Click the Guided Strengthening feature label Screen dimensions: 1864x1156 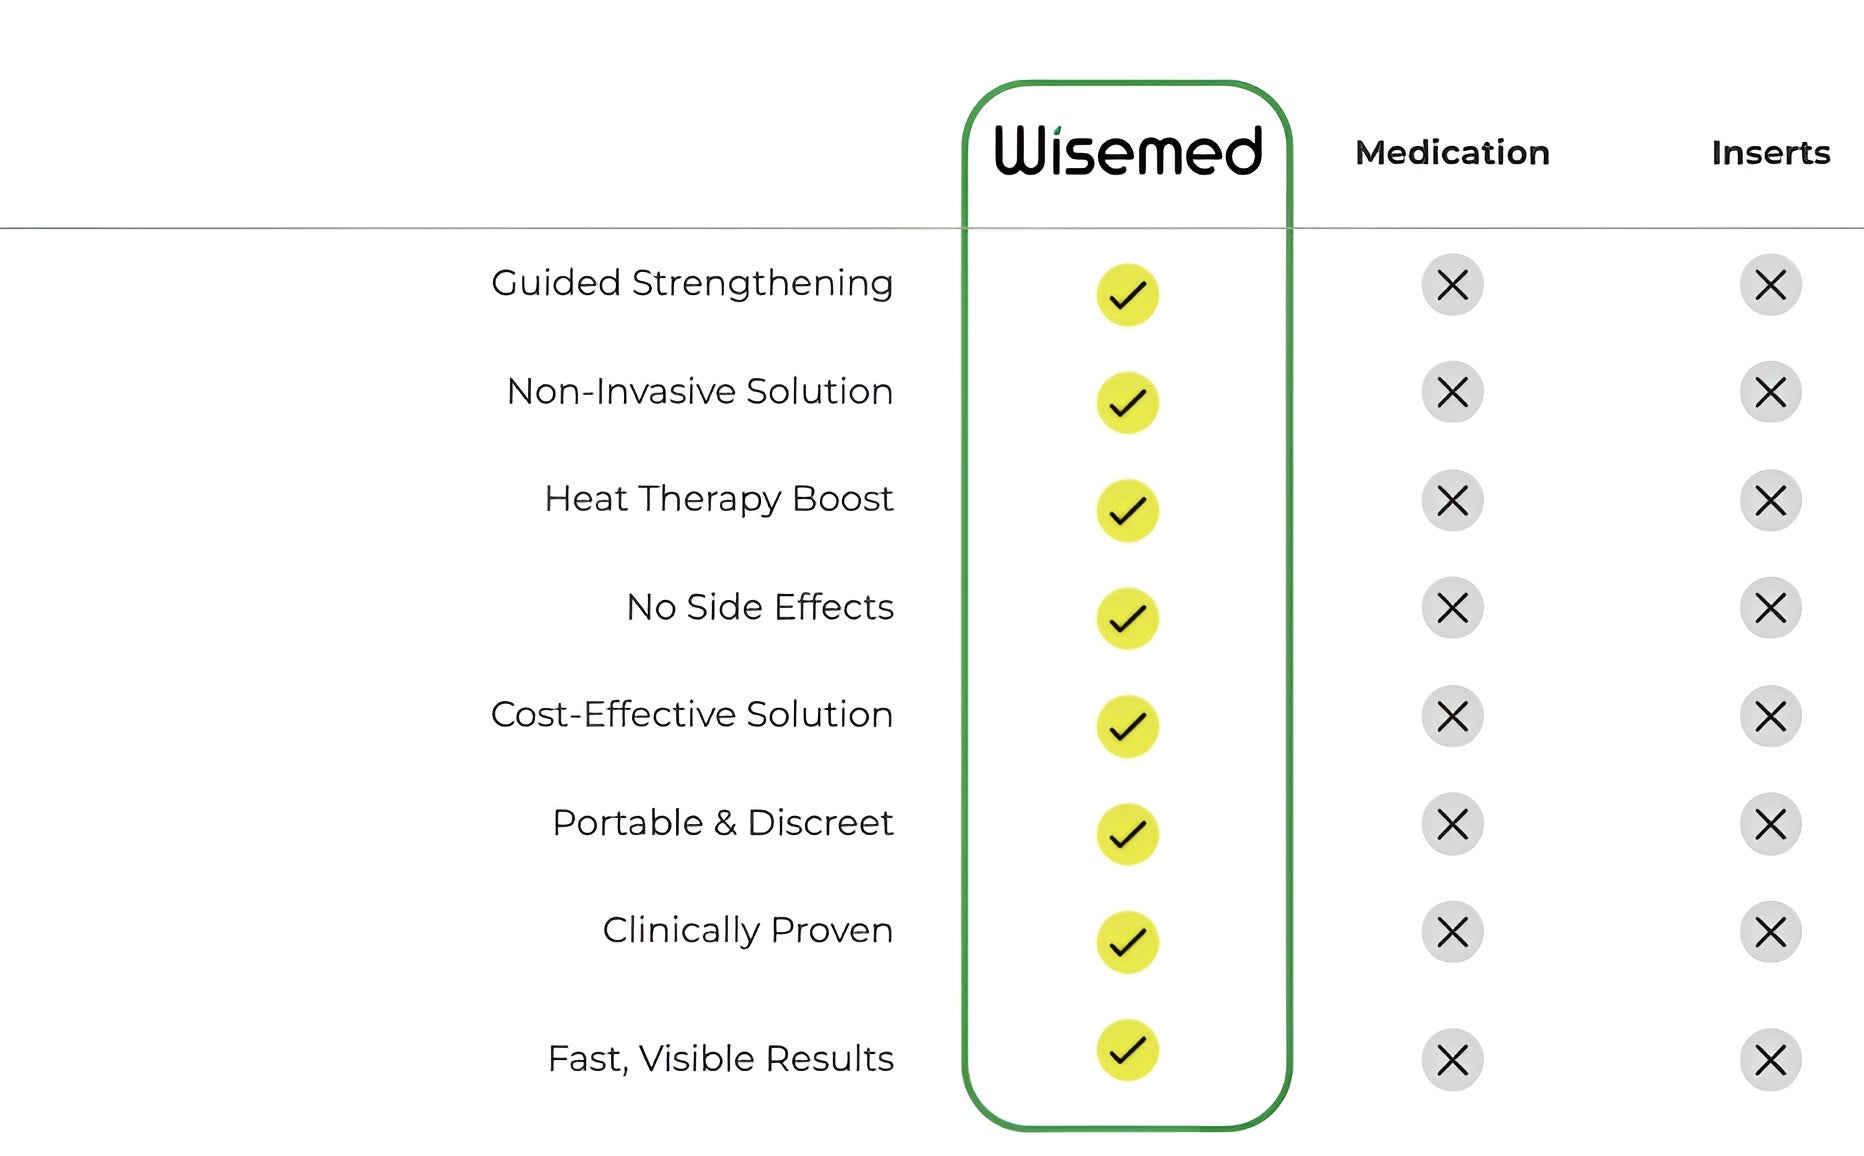[692, 284]
